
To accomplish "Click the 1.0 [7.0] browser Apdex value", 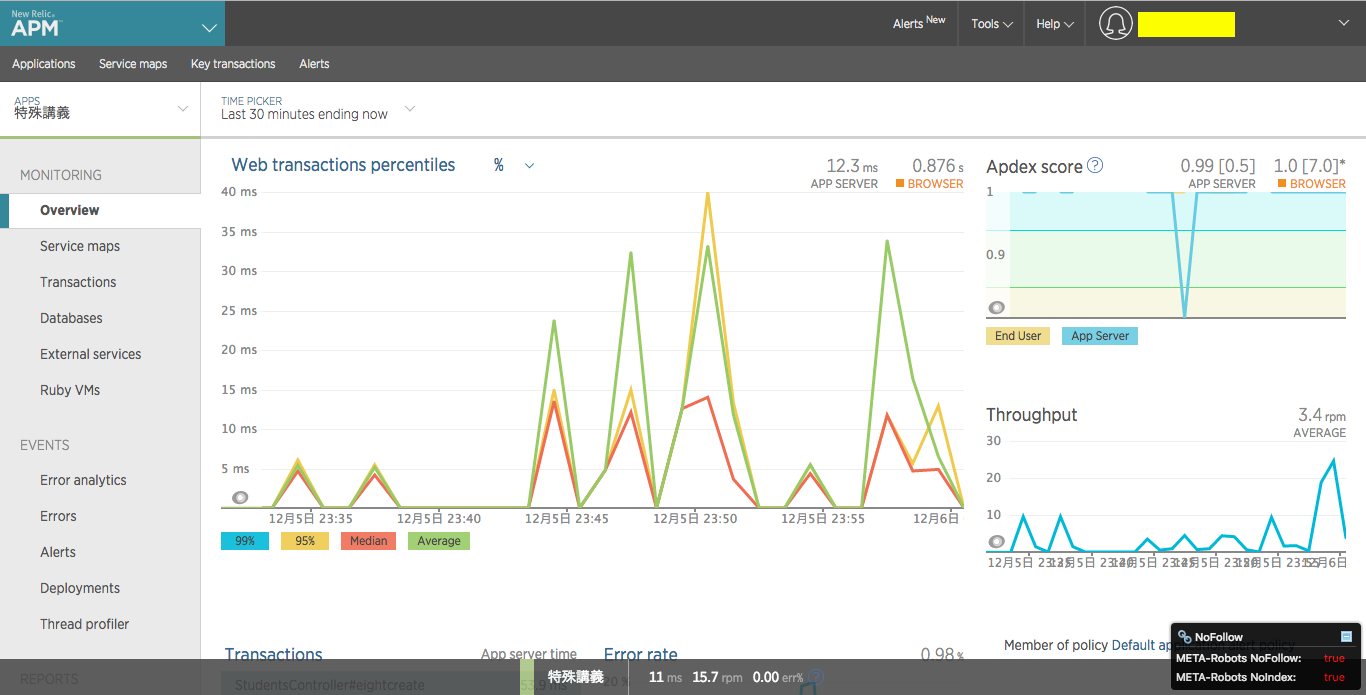I will click(1309, 166).
